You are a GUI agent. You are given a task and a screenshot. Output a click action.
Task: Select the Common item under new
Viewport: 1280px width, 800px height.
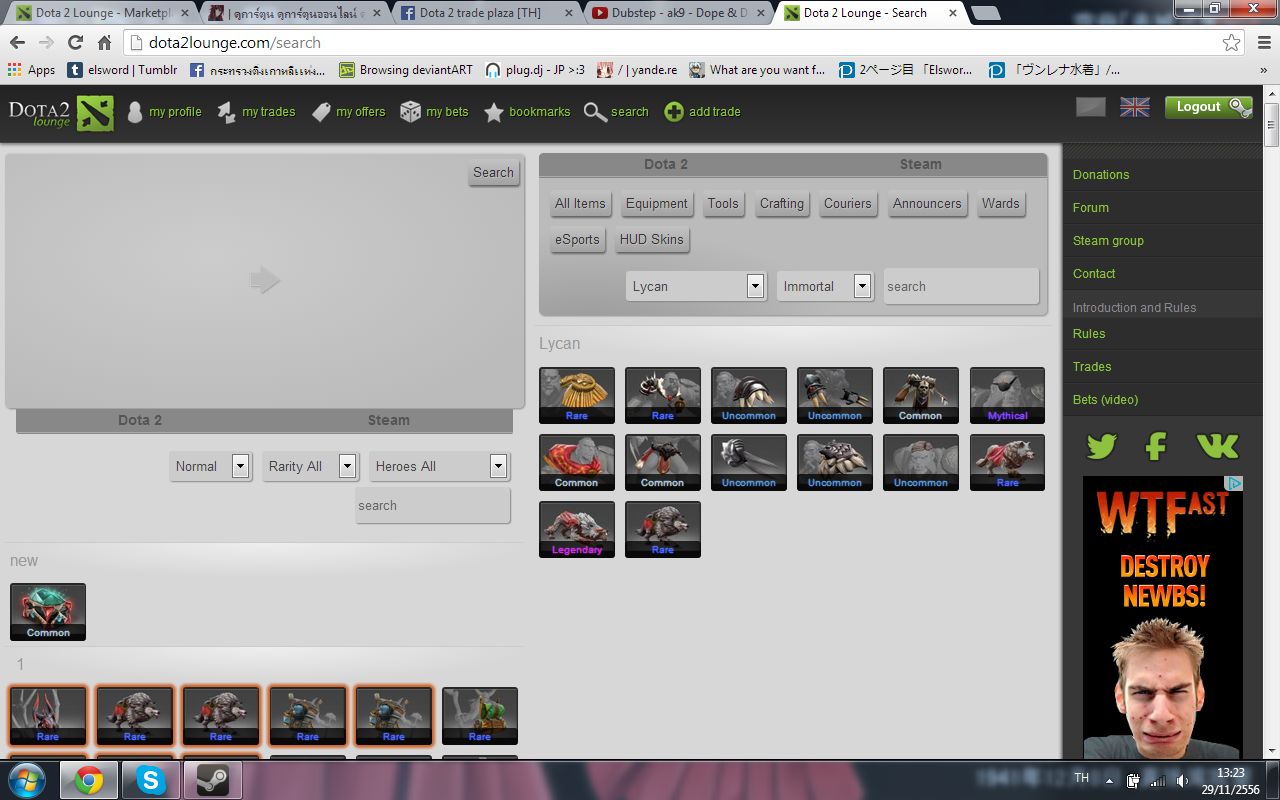[x=48, y=612]
